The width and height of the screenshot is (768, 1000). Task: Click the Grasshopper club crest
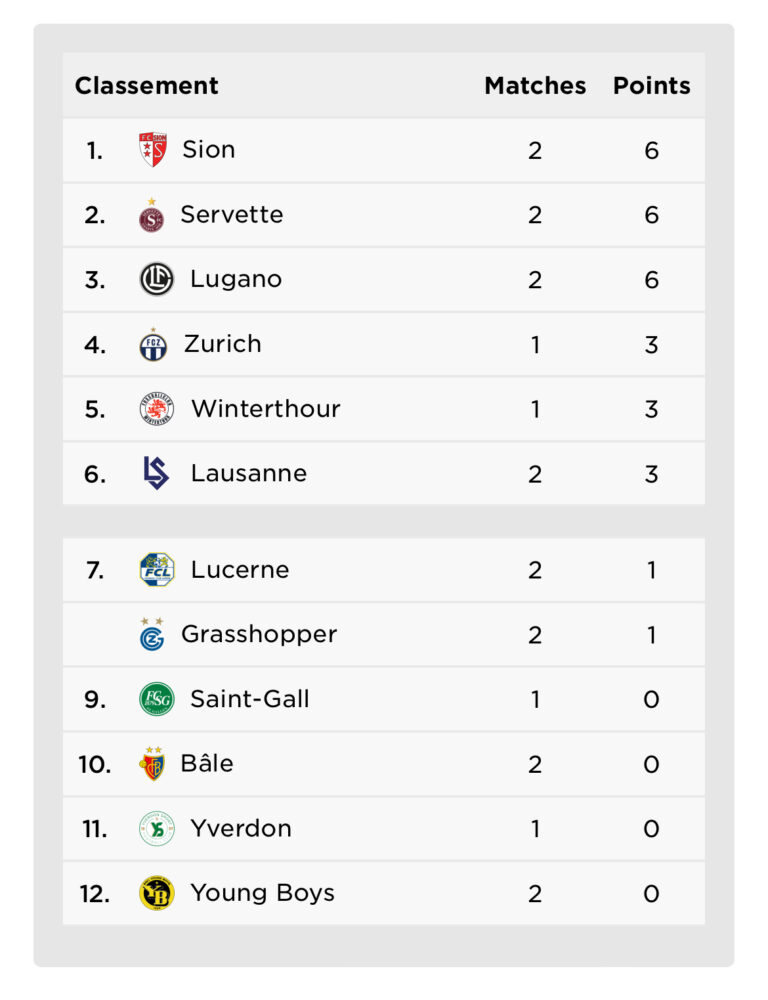(x=152, y=634)
